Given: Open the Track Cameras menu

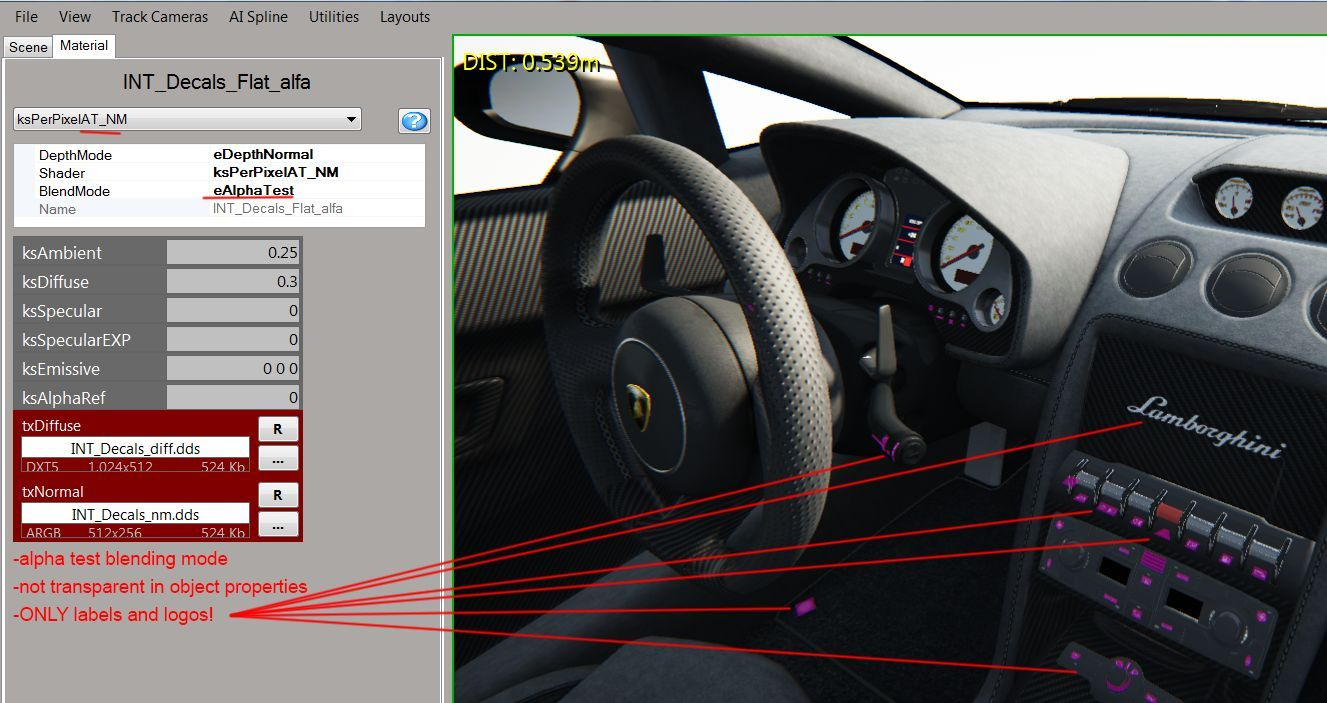Looking at the screenshot, I should [160, 17].
